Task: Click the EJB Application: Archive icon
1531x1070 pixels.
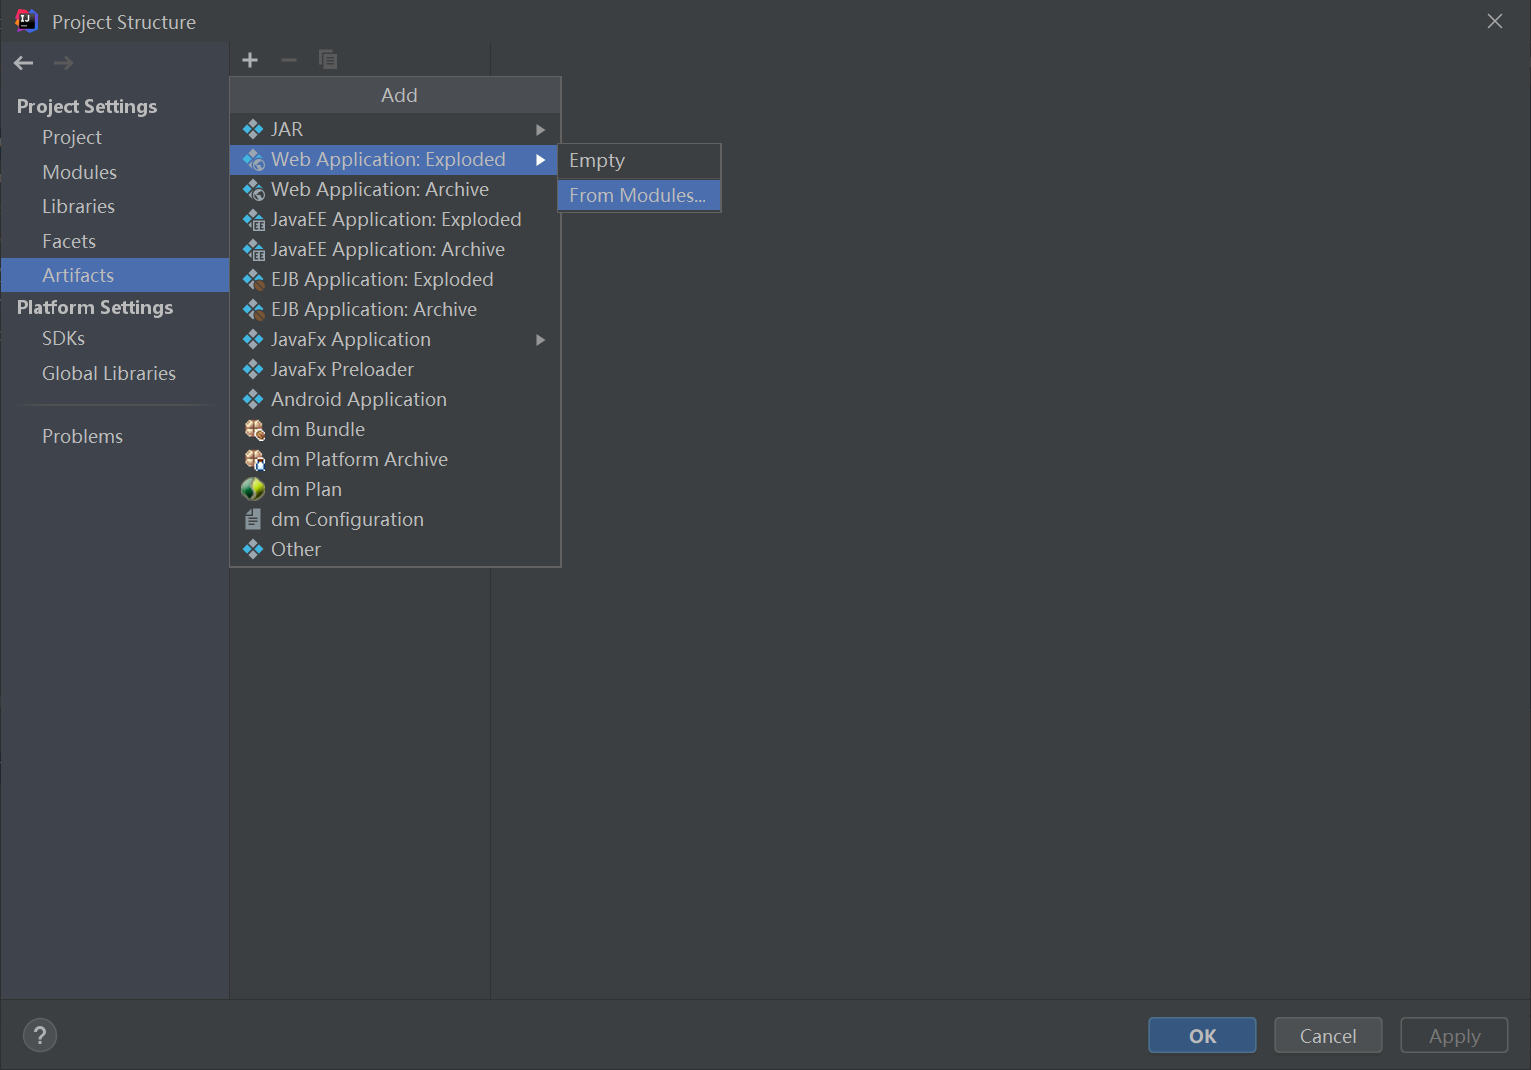Action: pyautogui.click(x=254, y=310)
